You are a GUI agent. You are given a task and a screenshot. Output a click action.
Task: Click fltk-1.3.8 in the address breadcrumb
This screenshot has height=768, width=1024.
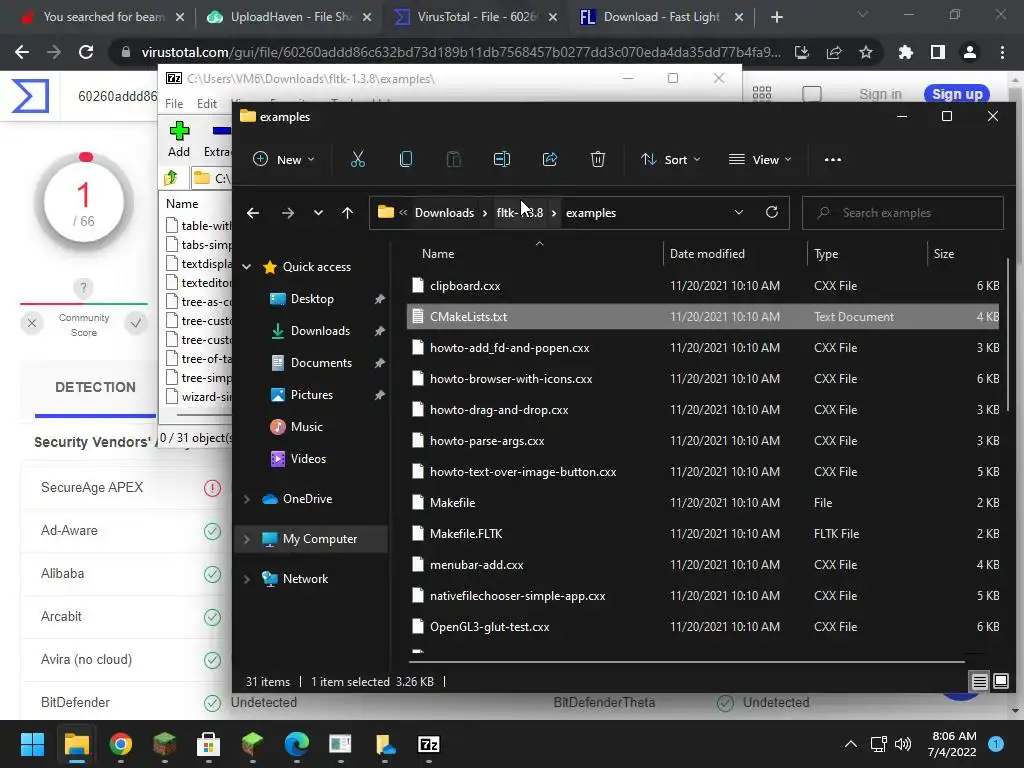(x=520, y=213)
